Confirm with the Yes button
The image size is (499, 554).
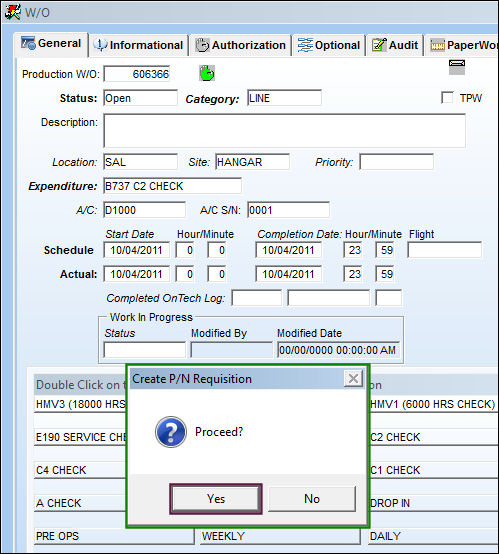[x=216, y=499]
